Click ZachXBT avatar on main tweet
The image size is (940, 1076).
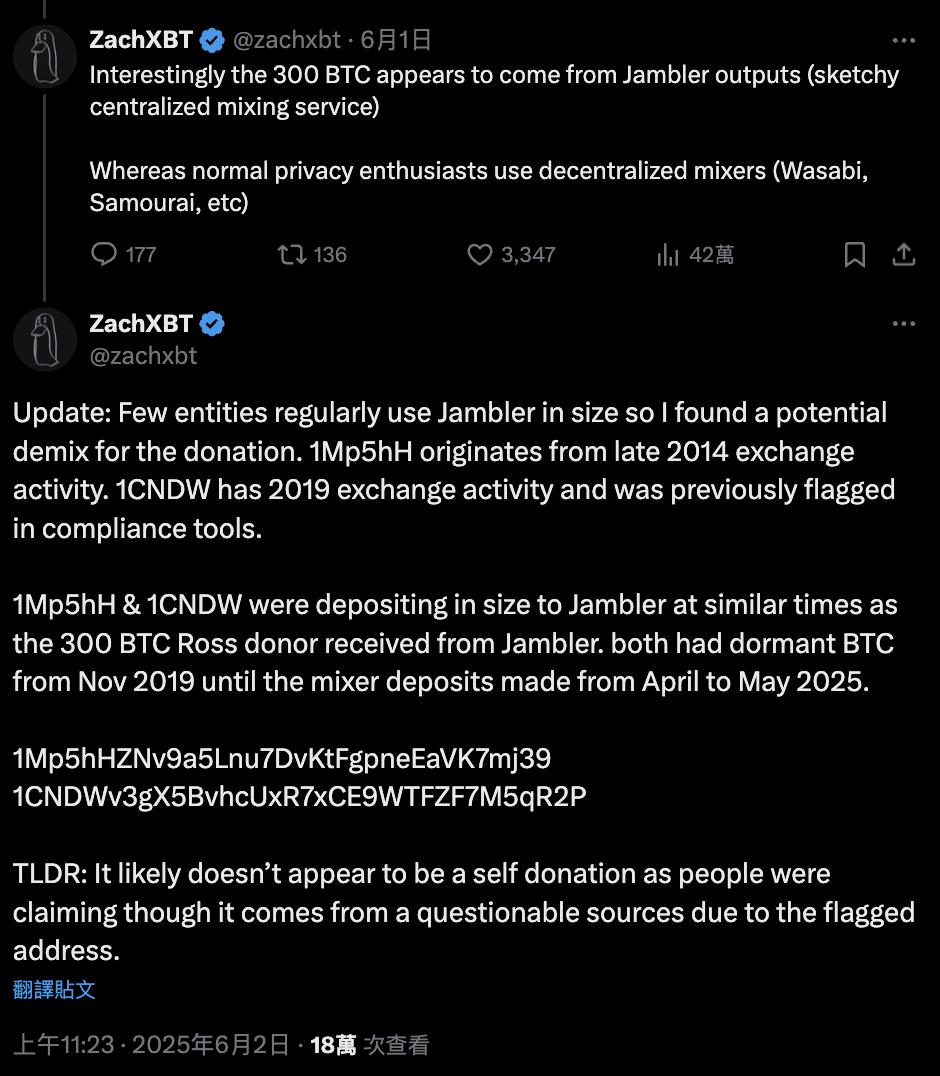pyautogui.click(x=45, y=338)
